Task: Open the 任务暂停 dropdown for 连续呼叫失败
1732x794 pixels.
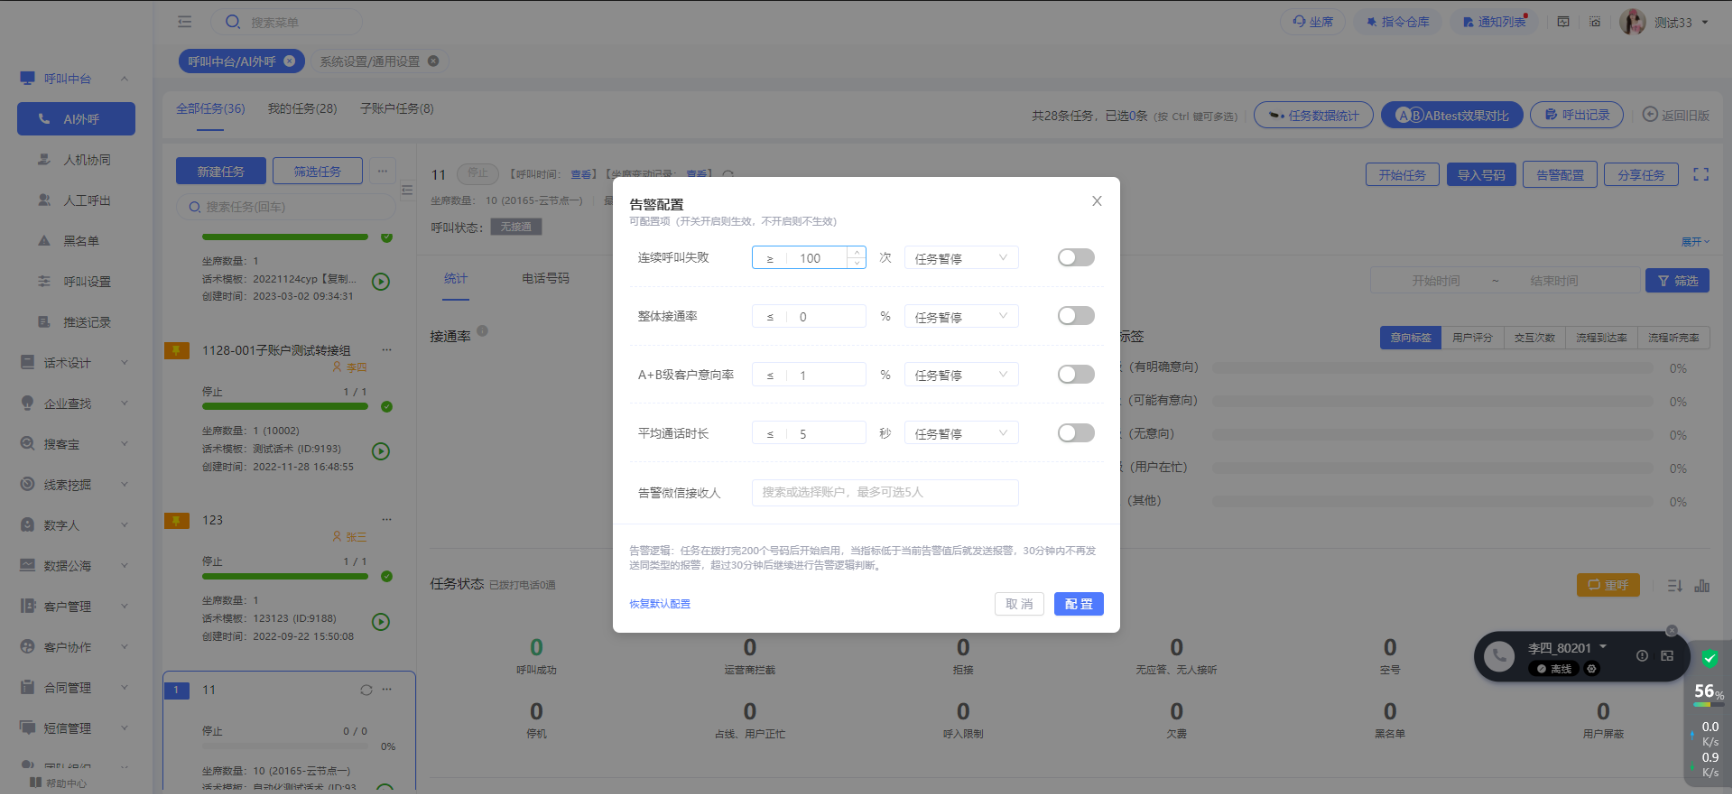Action: coord(960,258)
